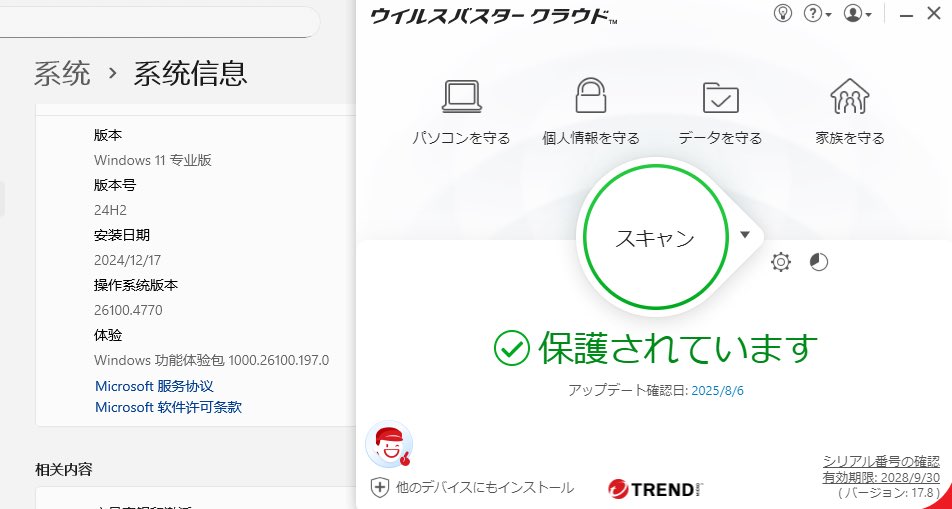Open データを守る folder icon
Screen dimensions: 952x509
721,97
